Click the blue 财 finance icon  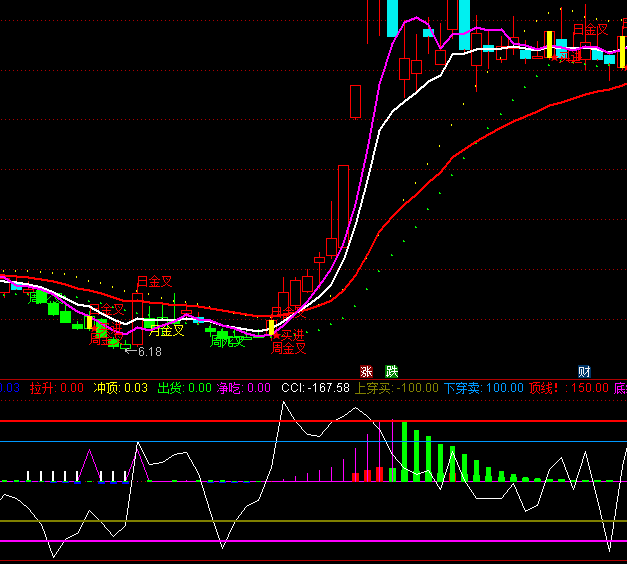click(584, 371)
